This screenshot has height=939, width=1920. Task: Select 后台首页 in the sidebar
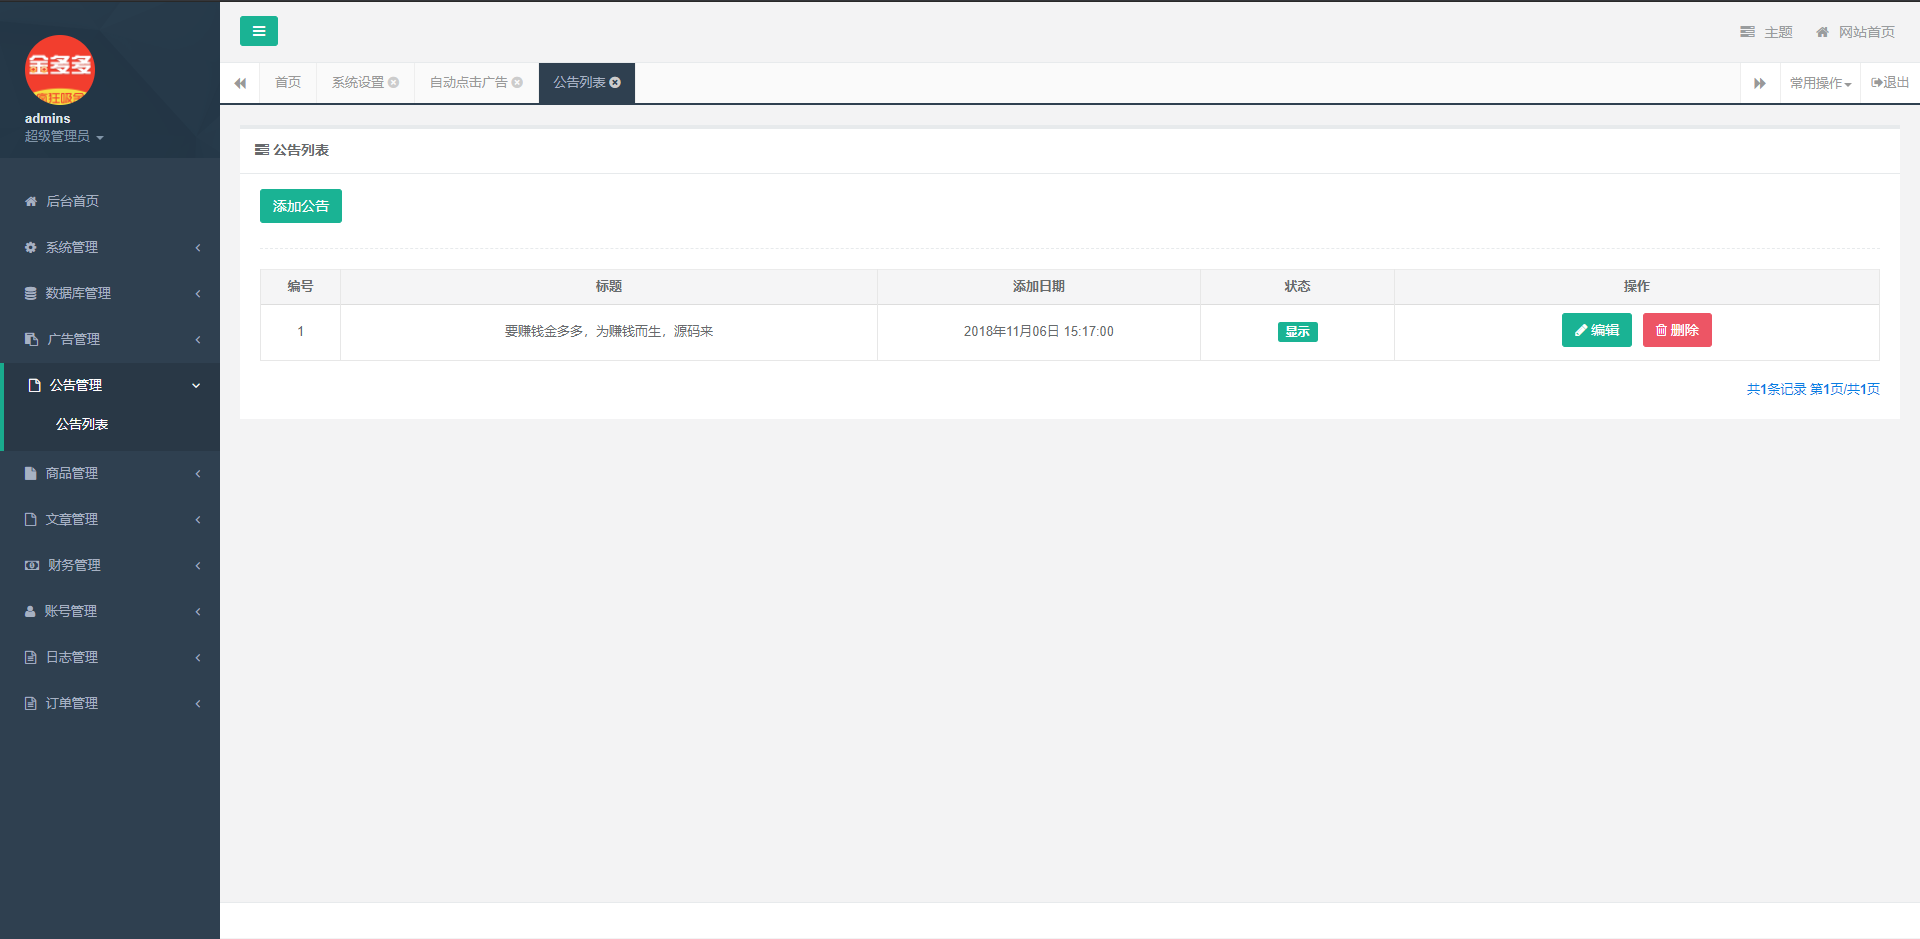pos(72,201)
